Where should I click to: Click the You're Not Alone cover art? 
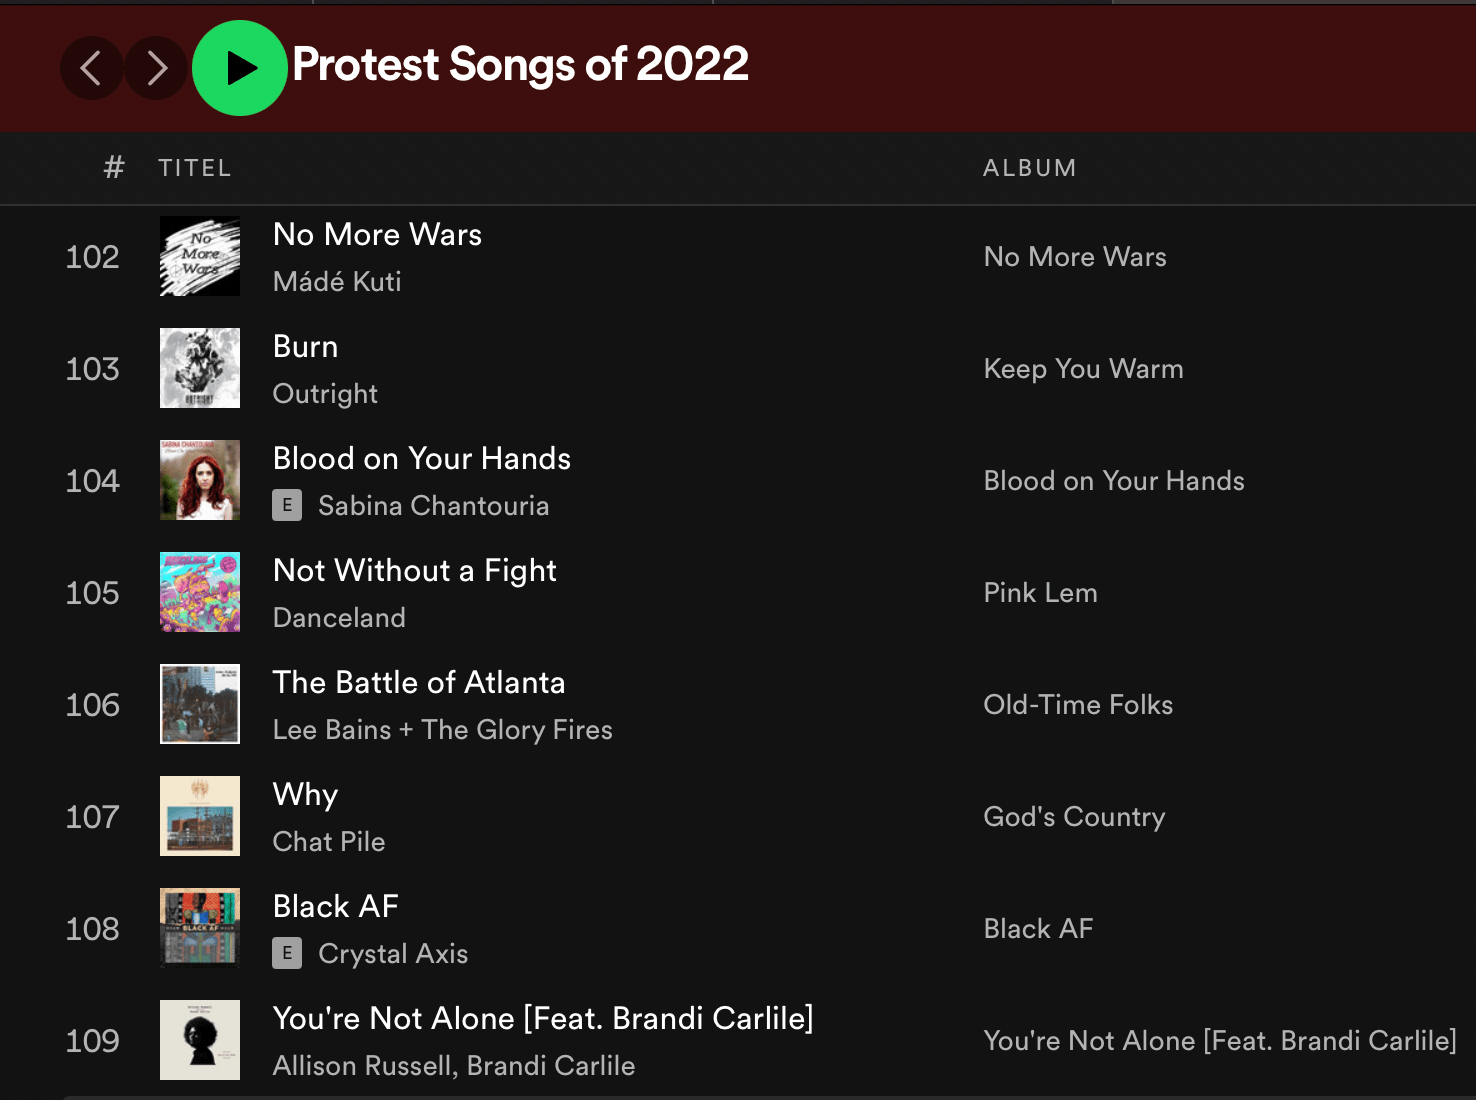click(200, 1041)
